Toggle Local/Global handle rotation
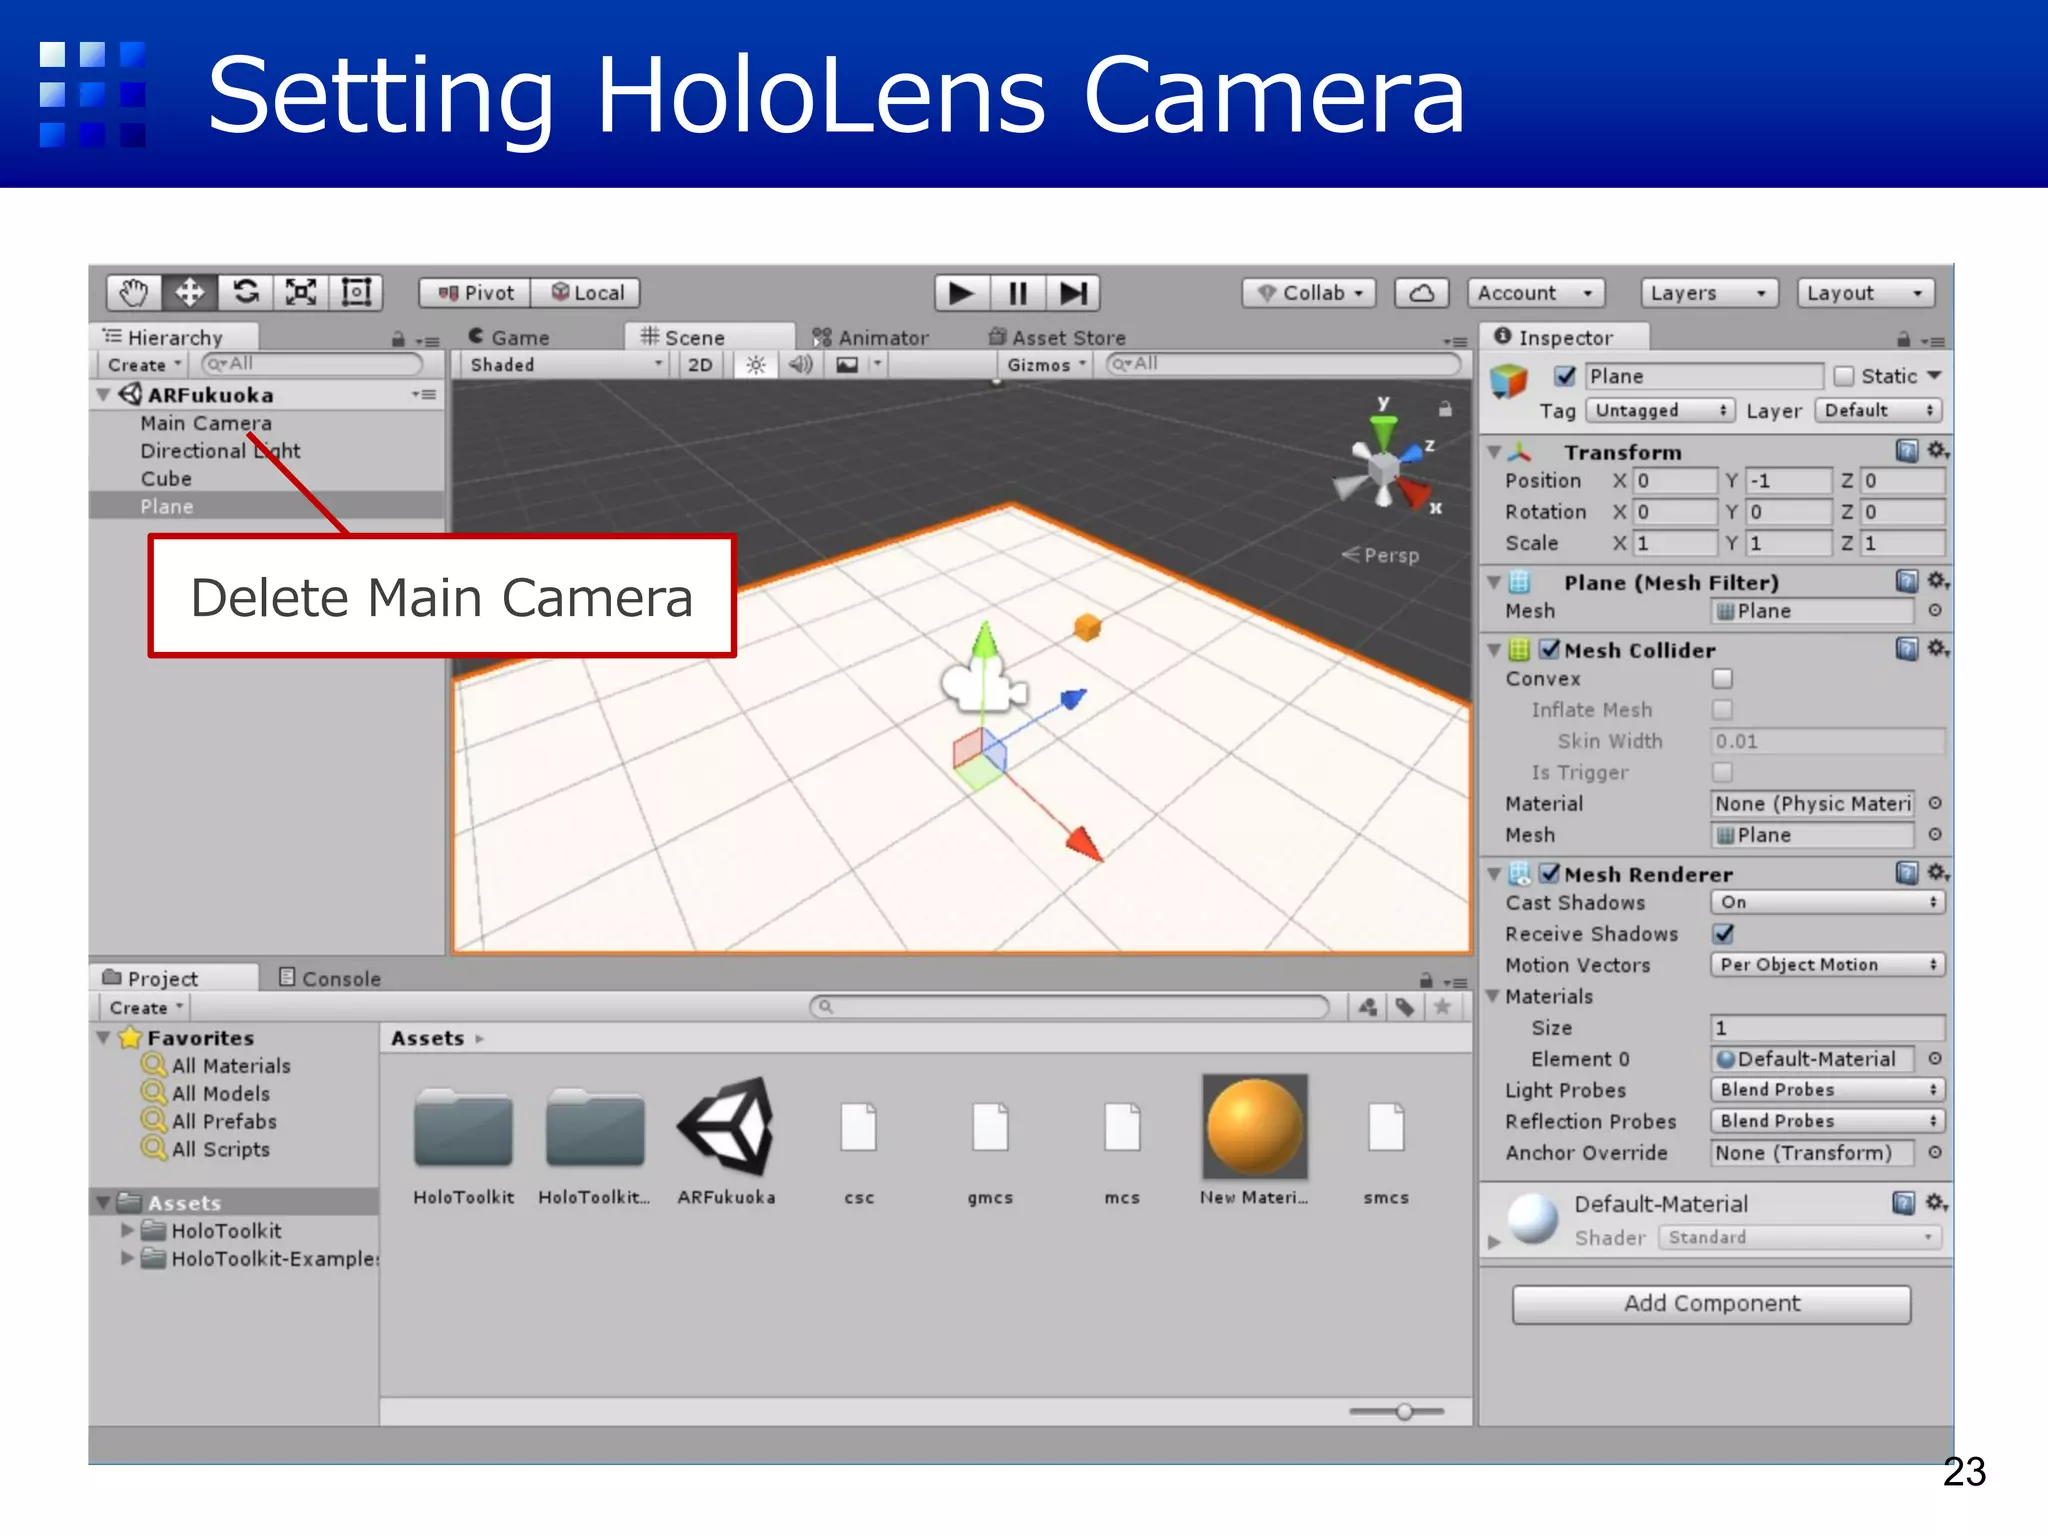The image size is (2048, 1536). 586,293
